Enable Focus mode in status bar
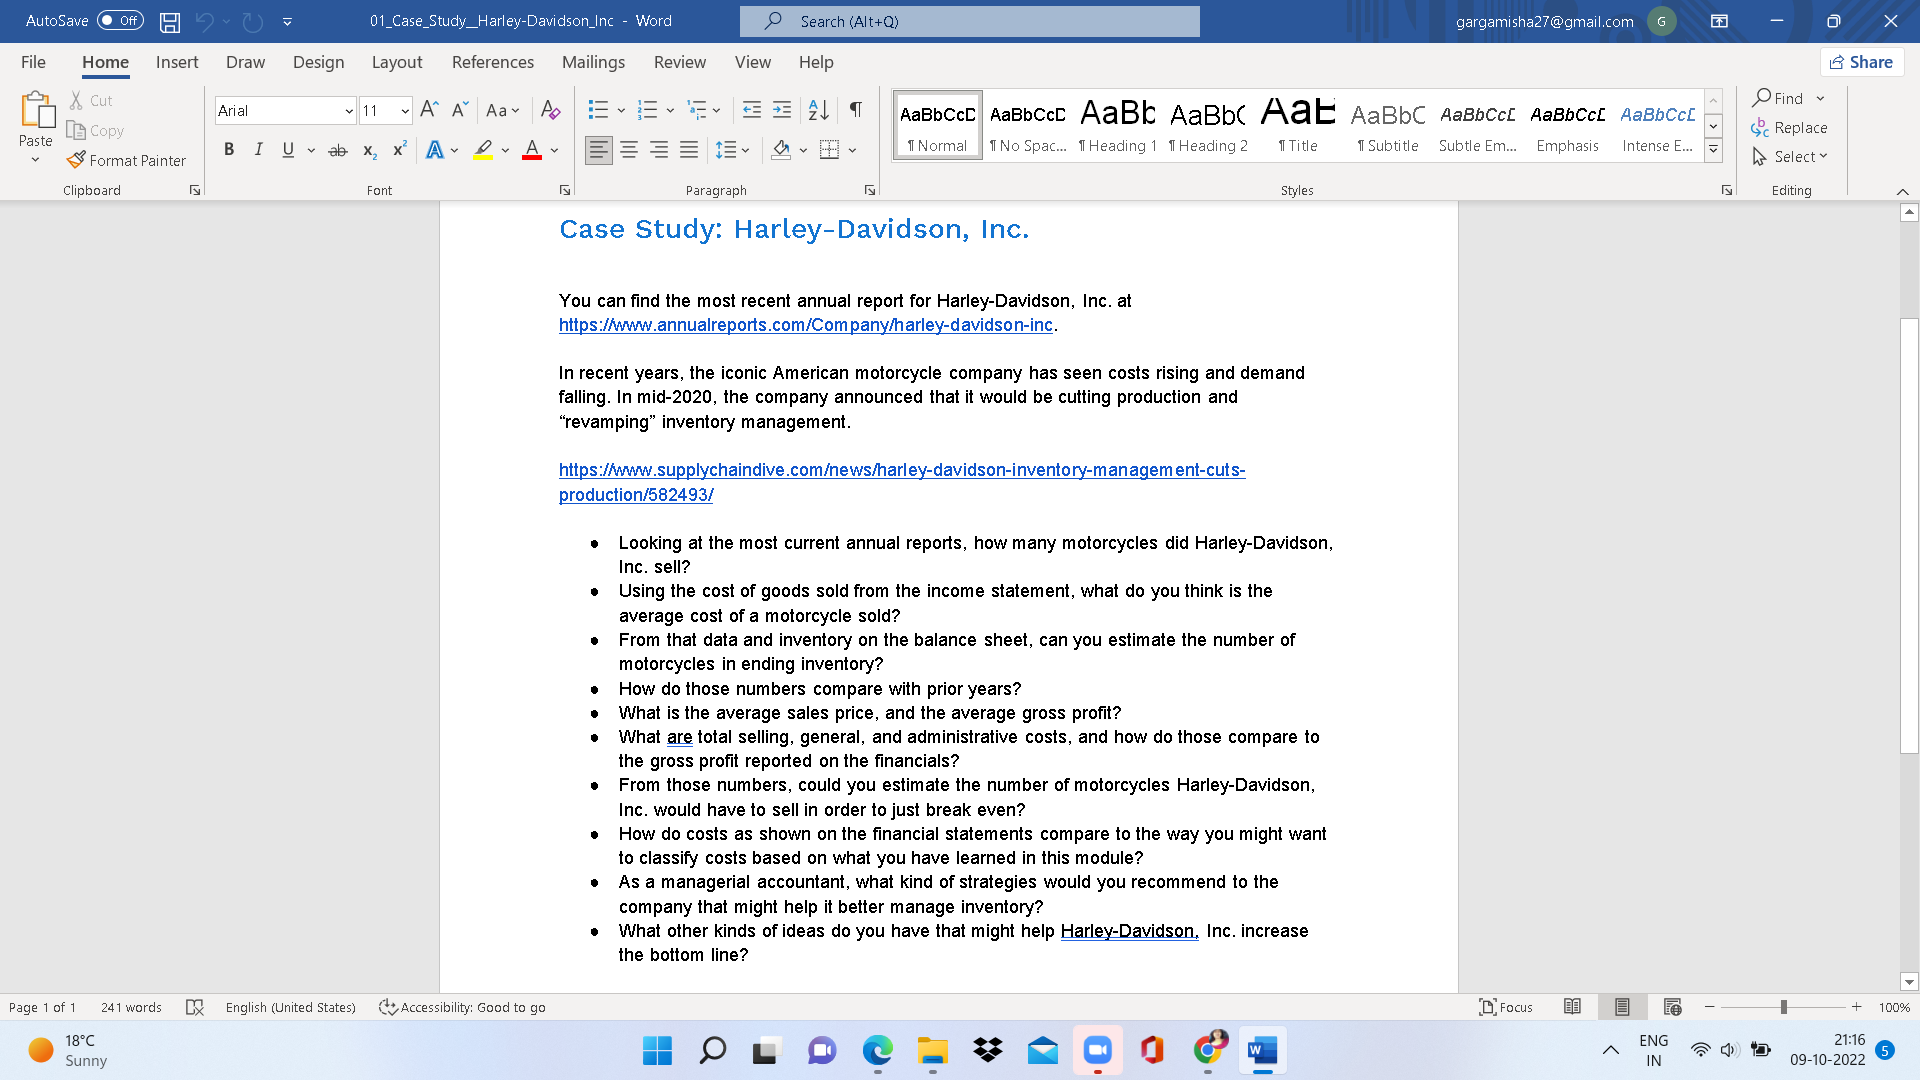Image resolution: width=1920 pixels, height=1080 pixels. pos(1506,1007)
